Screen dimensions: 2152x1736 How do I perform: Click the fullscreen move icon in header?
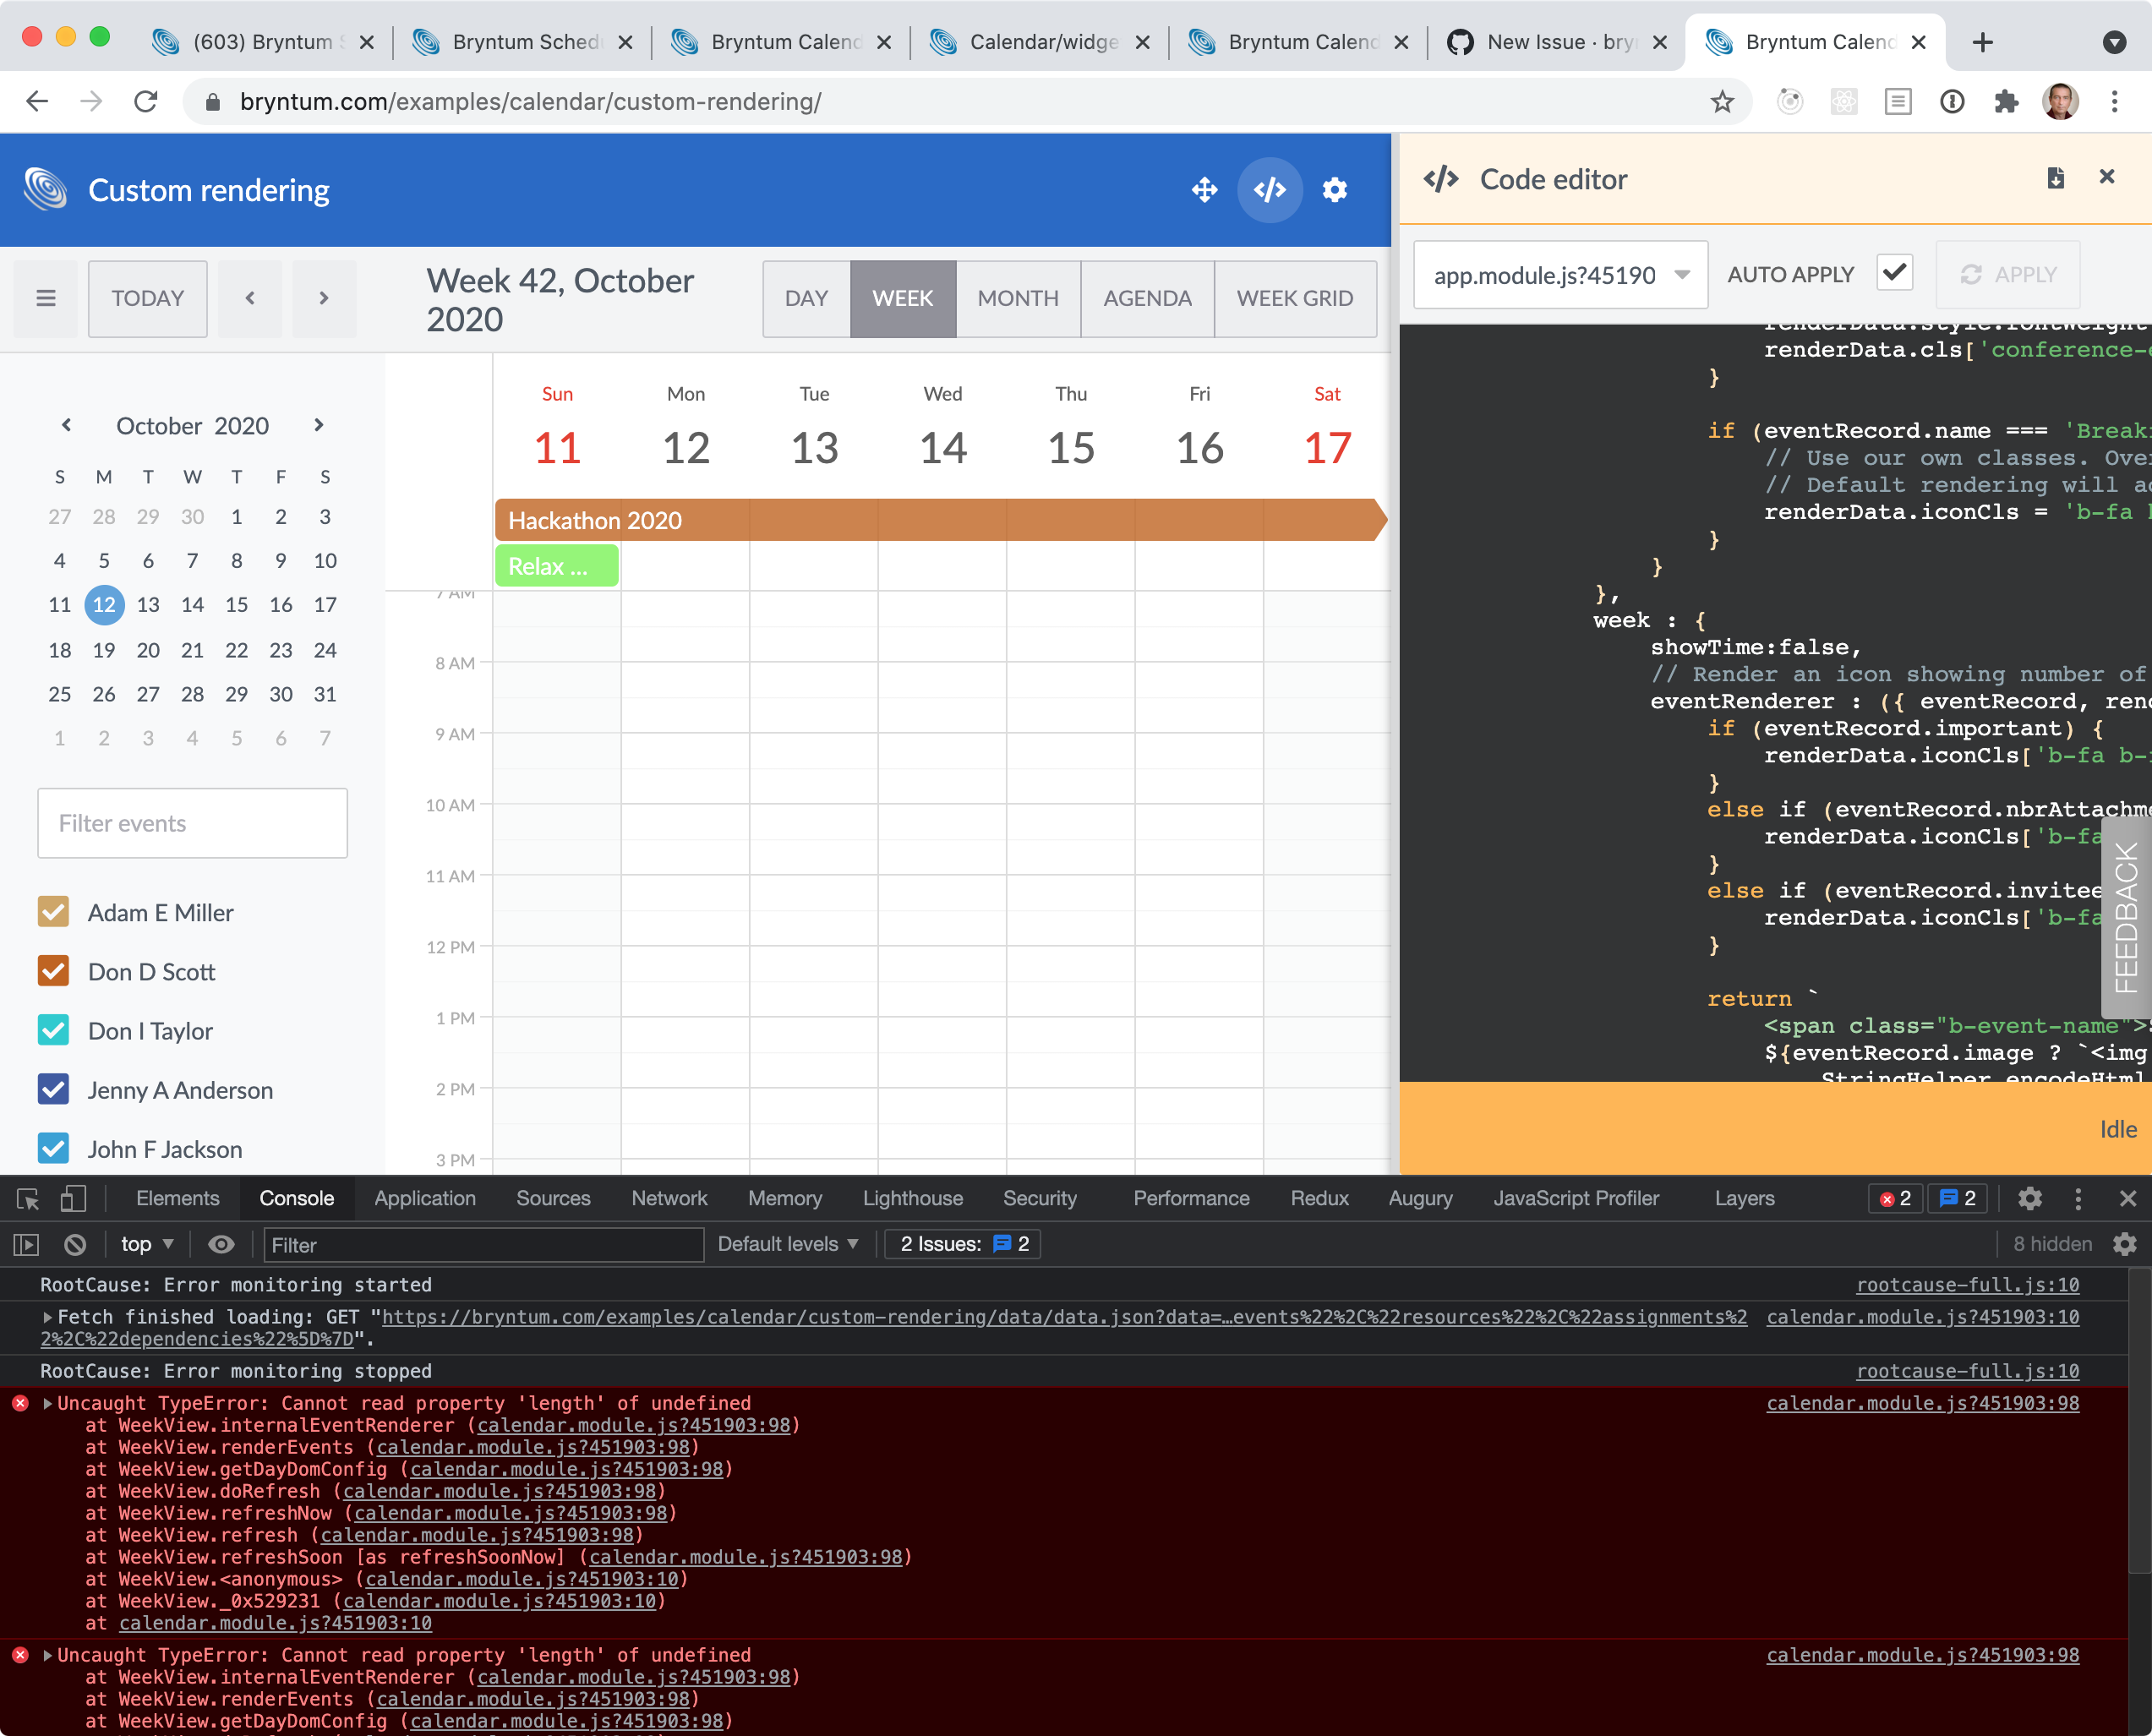(x=1204, y=190)
